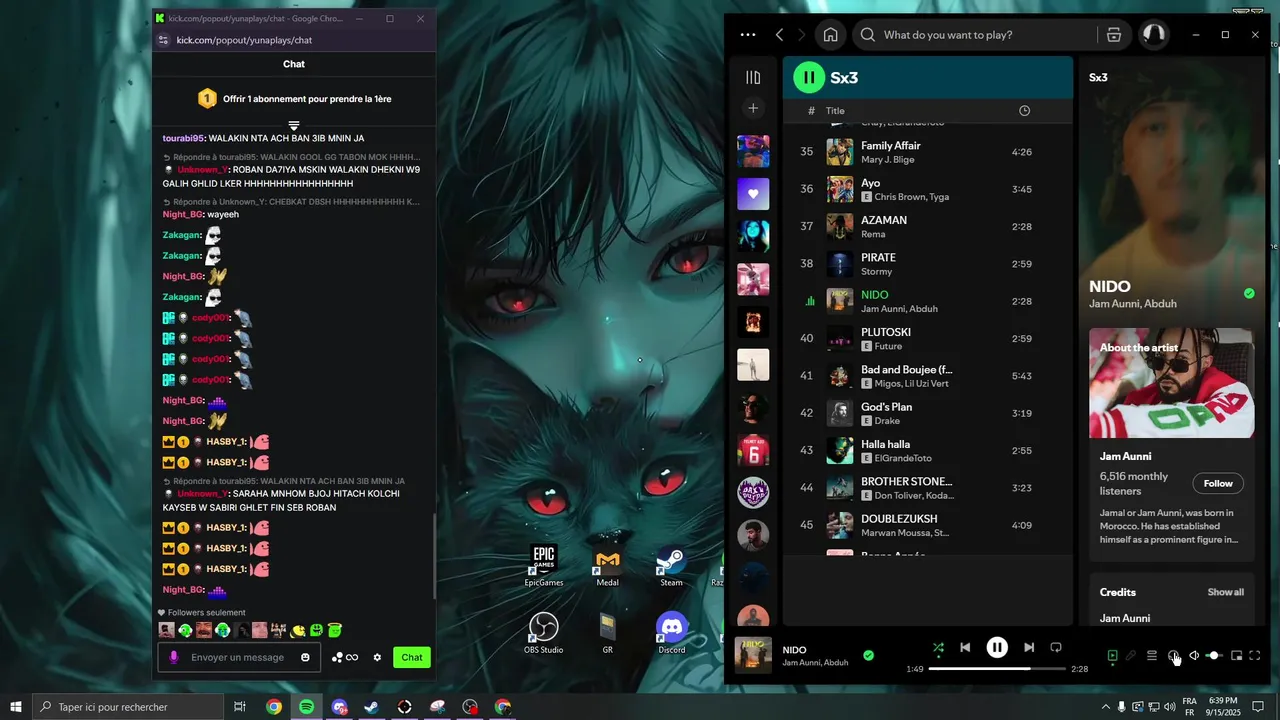Sort tracks by the Title column header
Image resolution: width=1280 pixels, height=720 pixels.
coord(835,111)
